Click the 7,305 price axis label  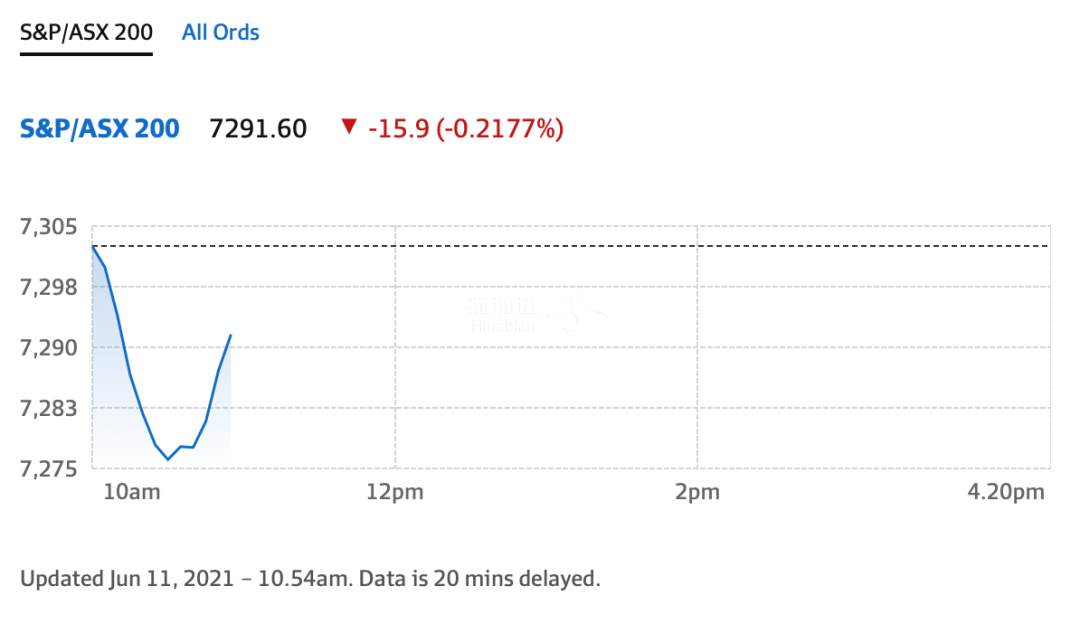pyautogui.click(x=48, y=227)
